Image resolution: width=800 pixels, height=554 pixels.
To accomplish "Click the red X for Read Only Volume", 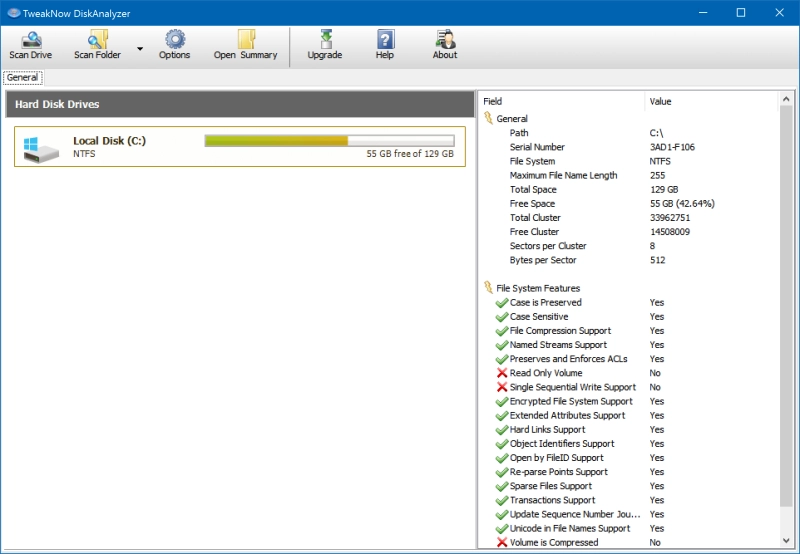I will tap(502, 373).
